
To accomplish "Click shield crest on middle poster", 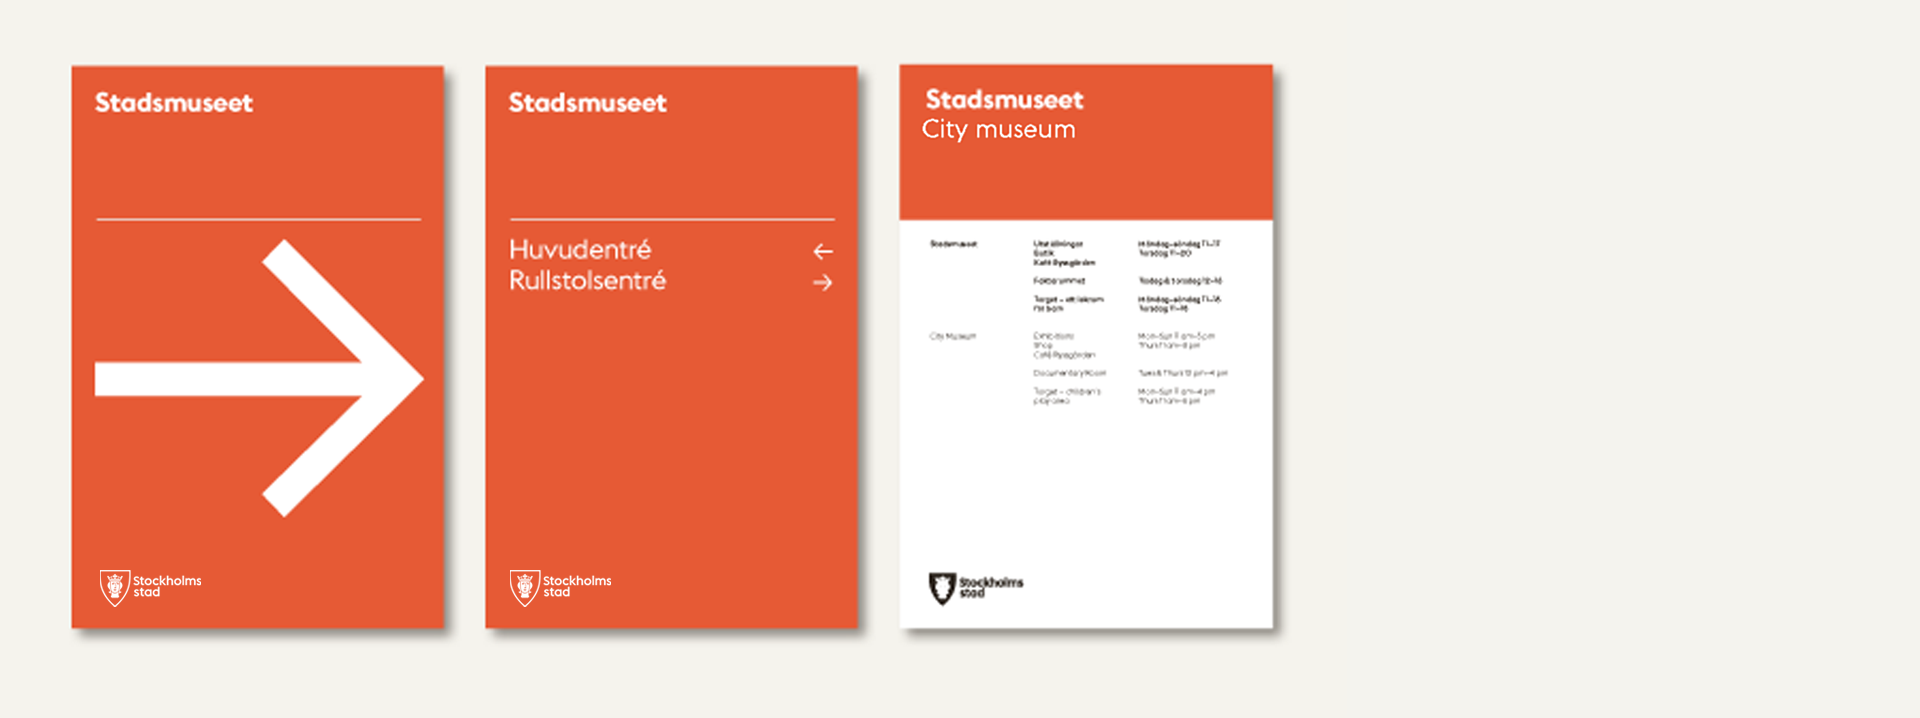I will [524, 587].
